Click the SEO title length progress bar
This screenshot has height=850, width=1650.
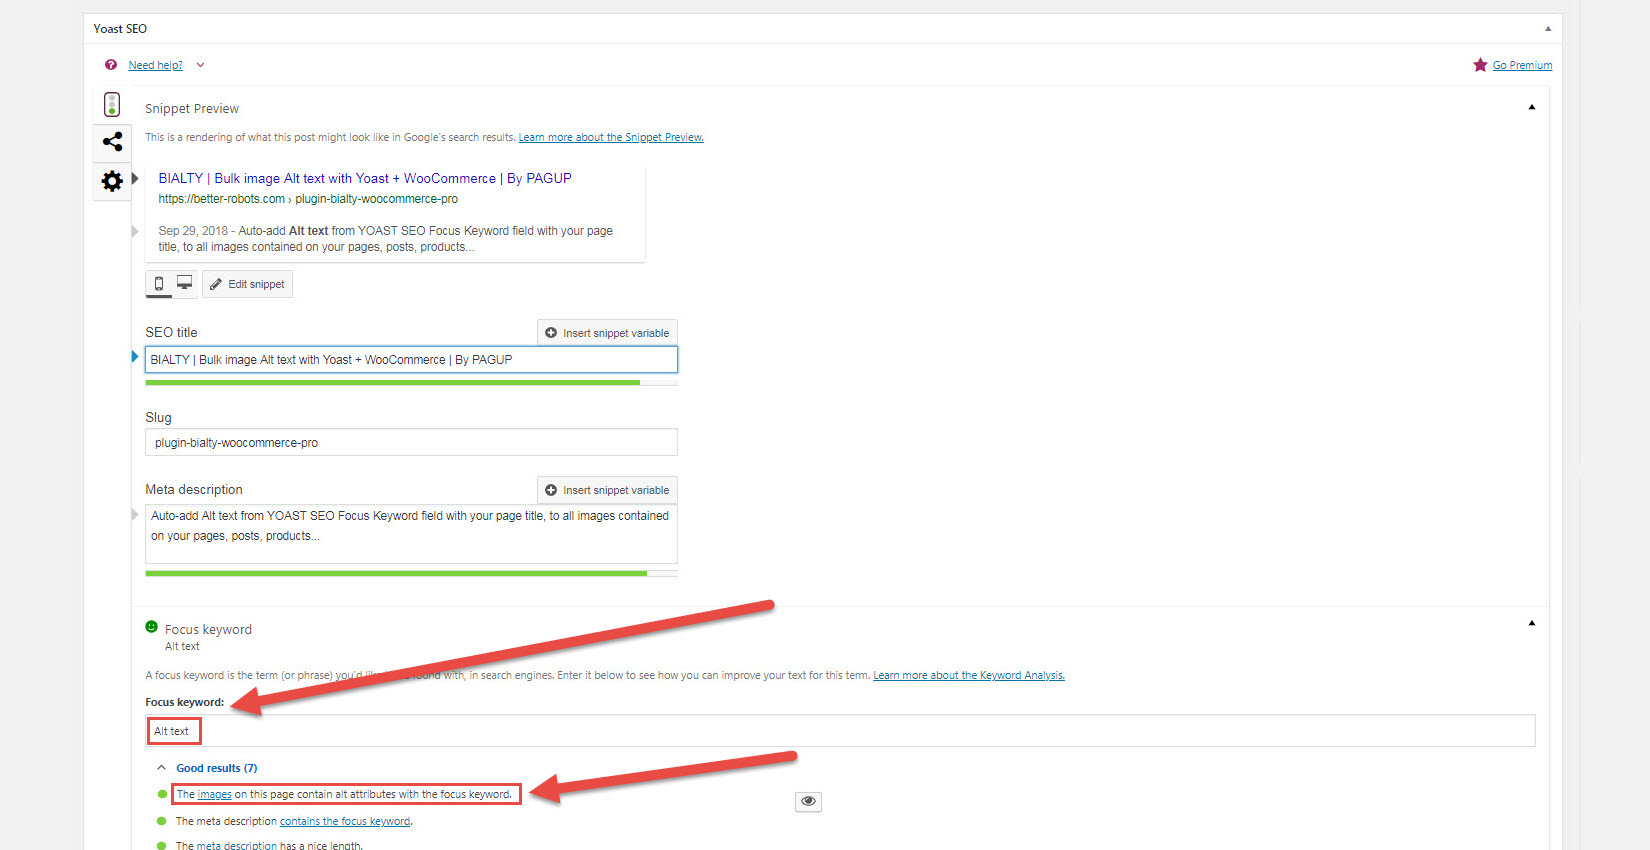[x=411, y=382]
